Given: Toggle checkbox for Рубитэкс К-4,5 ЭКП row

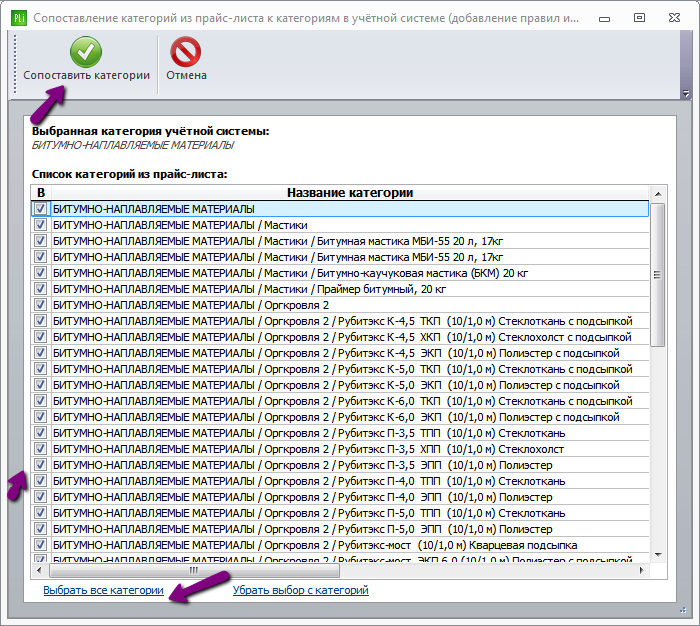Looking at the screenshot, I should pos(40,353).
